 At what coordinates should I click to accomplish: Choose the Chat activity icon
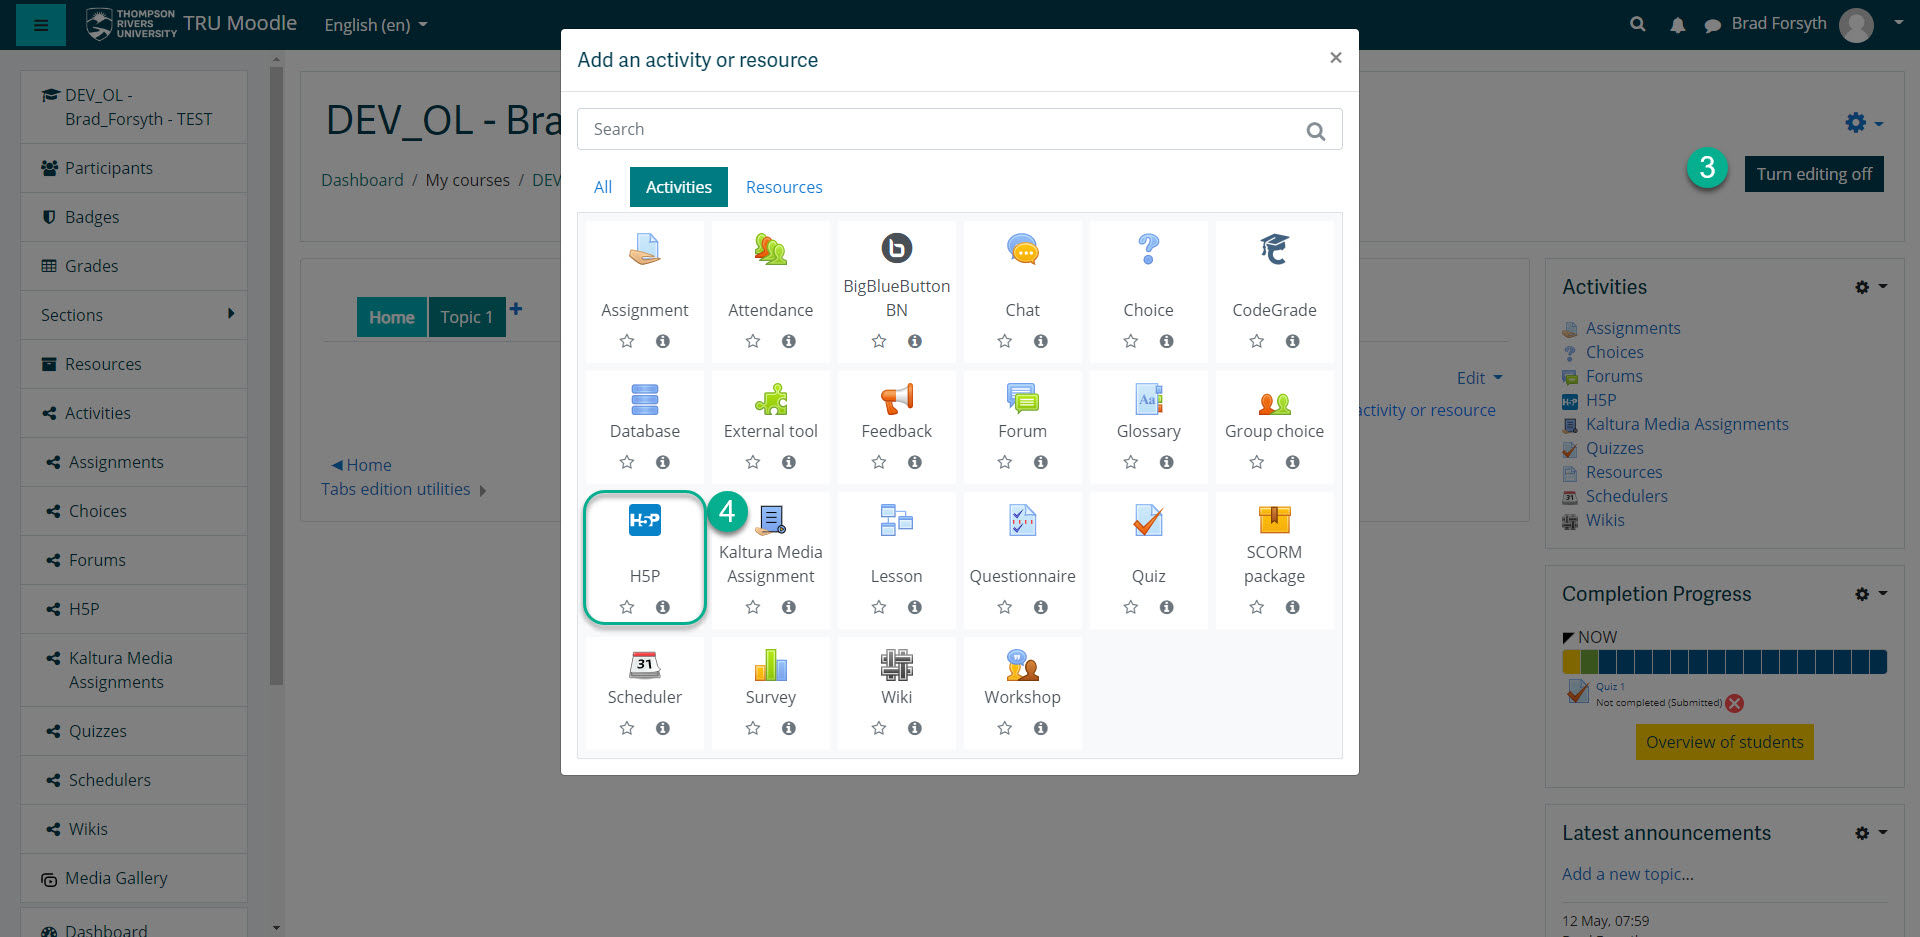pos(1022,249)
